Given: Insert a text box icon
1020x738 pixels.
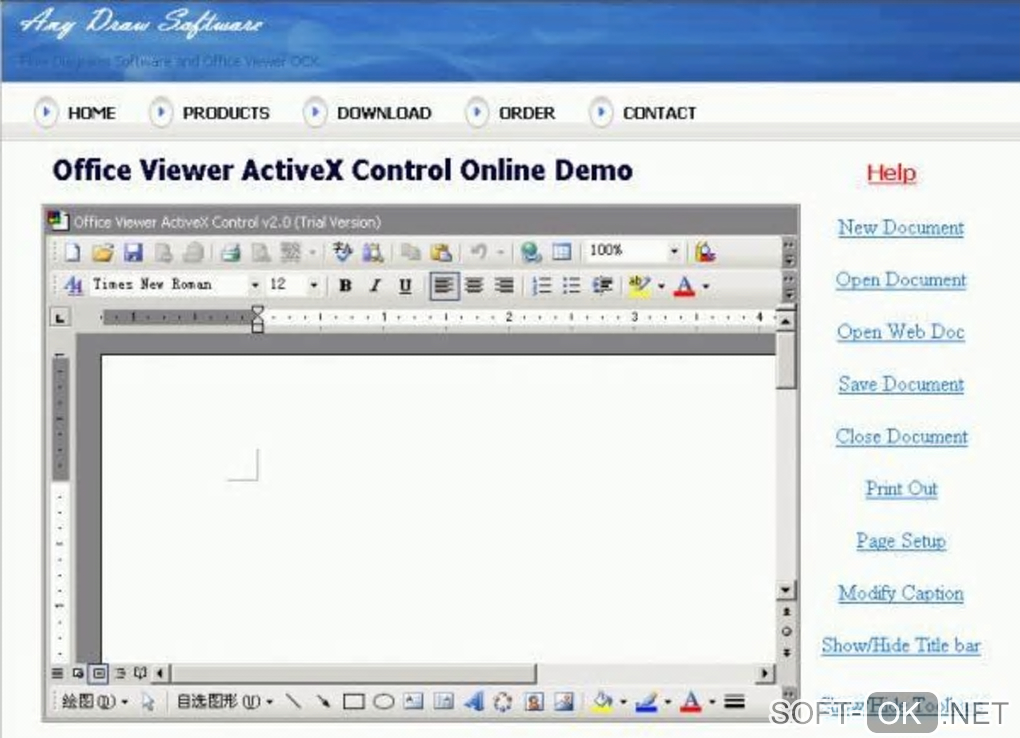Looking at the screenshot, I should click(413, 702).
